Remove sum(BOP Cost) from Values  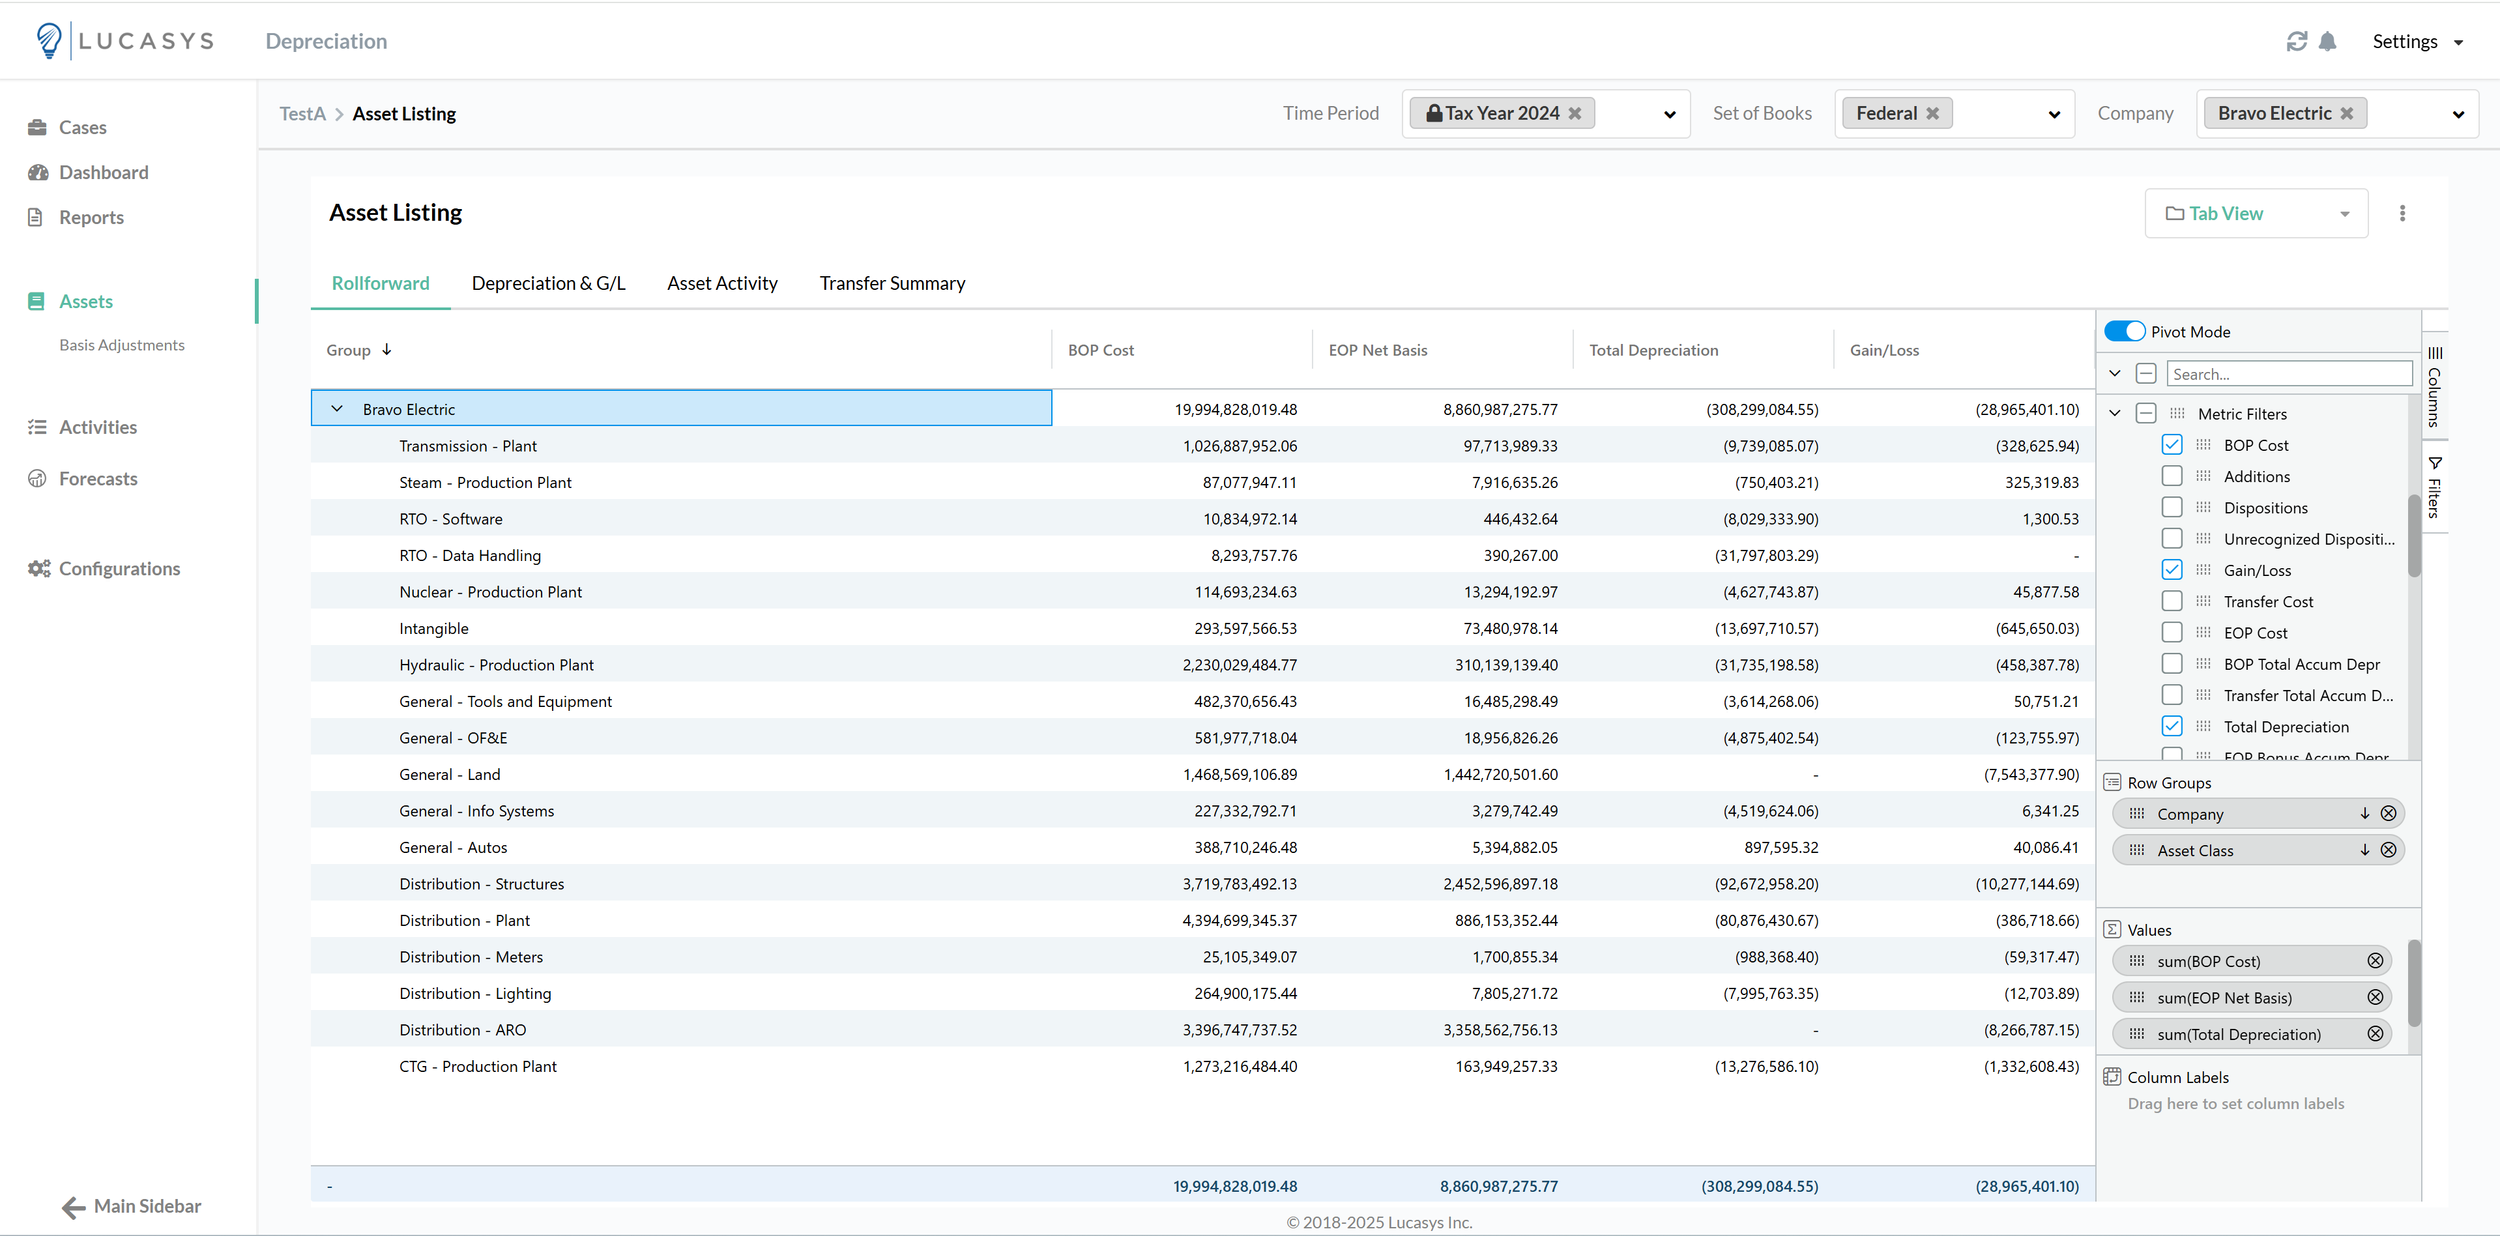tap(2375, 961)
